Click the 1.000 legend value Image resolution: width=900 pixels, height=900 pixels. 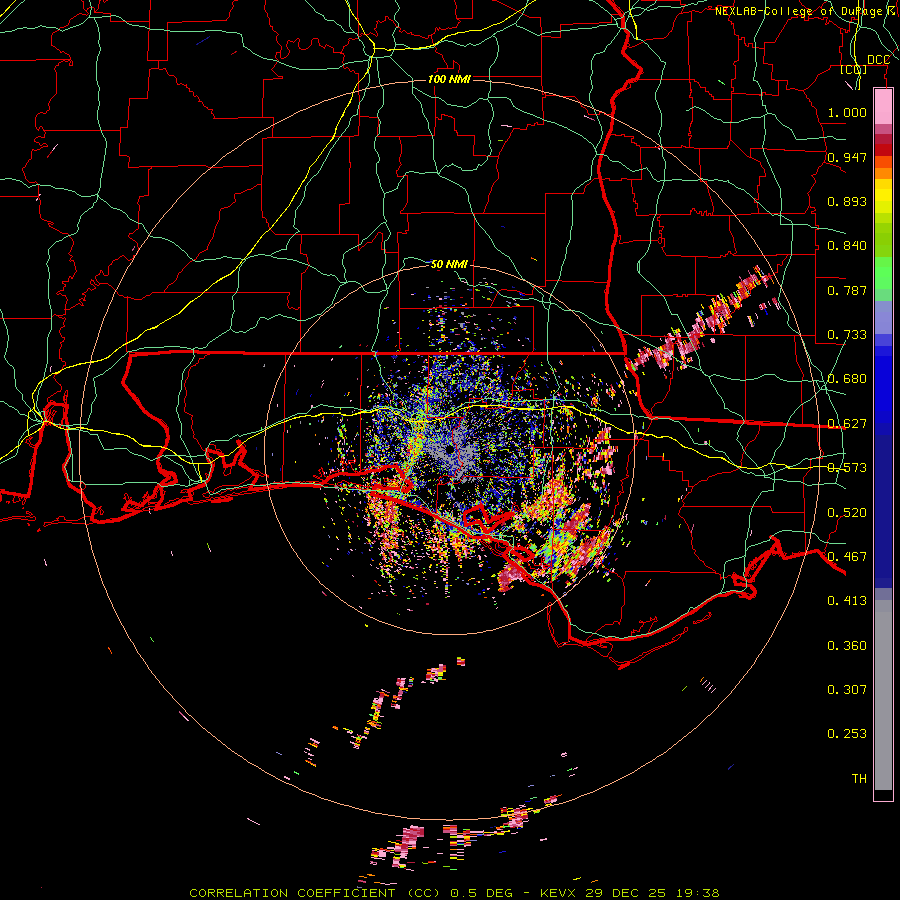pos(847,112)
